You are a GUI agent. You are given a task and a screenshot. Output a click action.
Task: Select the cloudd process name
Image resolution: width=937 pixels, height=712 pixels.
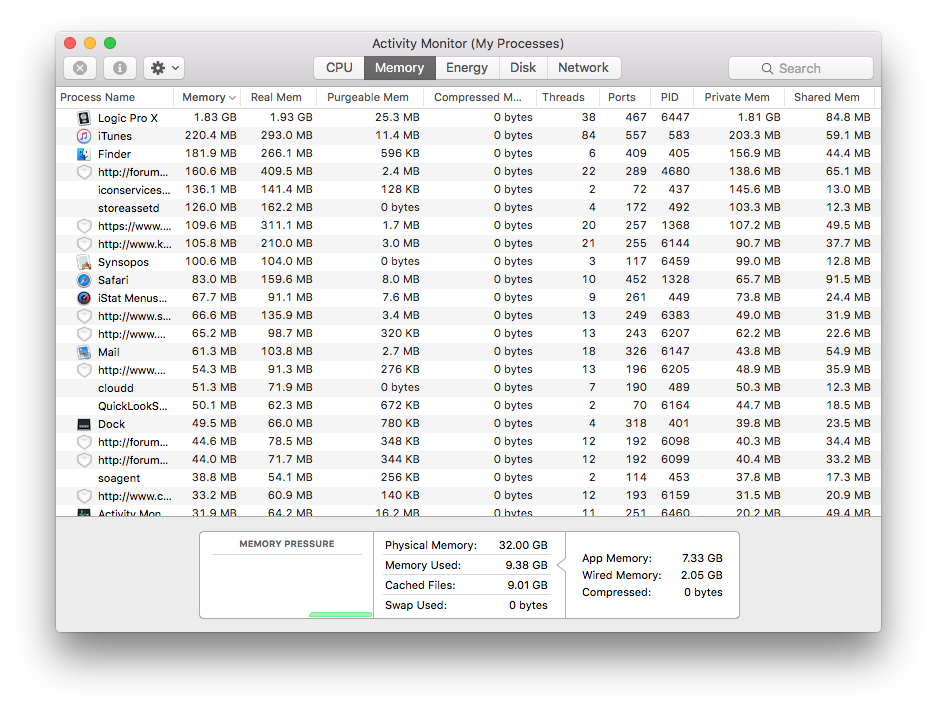pyautogui.click(x=115, y=388)
